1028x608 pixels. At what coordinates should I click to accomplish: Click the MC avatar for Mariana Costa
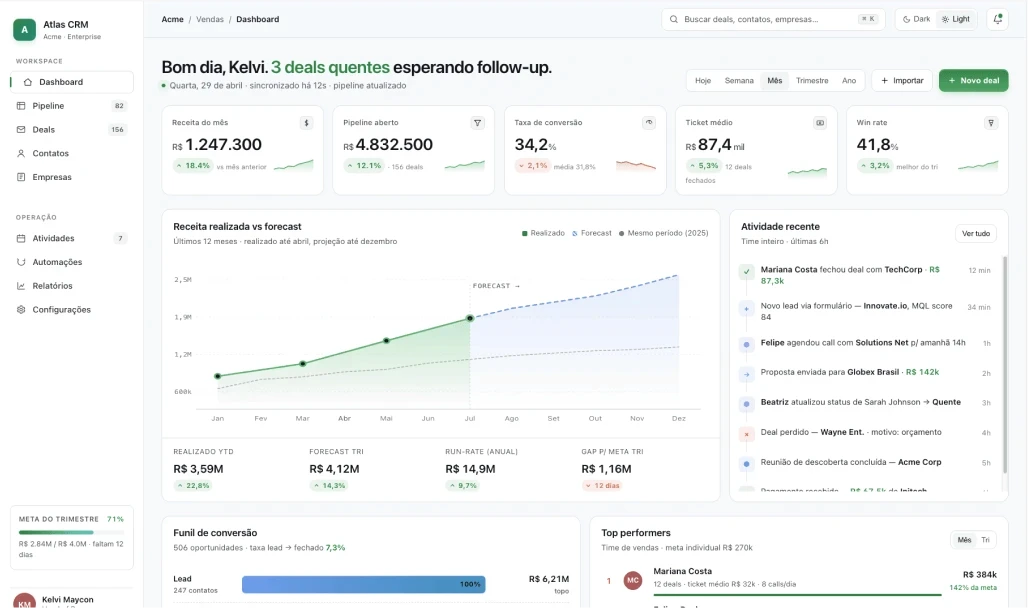pyautogui.click(x=633, y=580)
